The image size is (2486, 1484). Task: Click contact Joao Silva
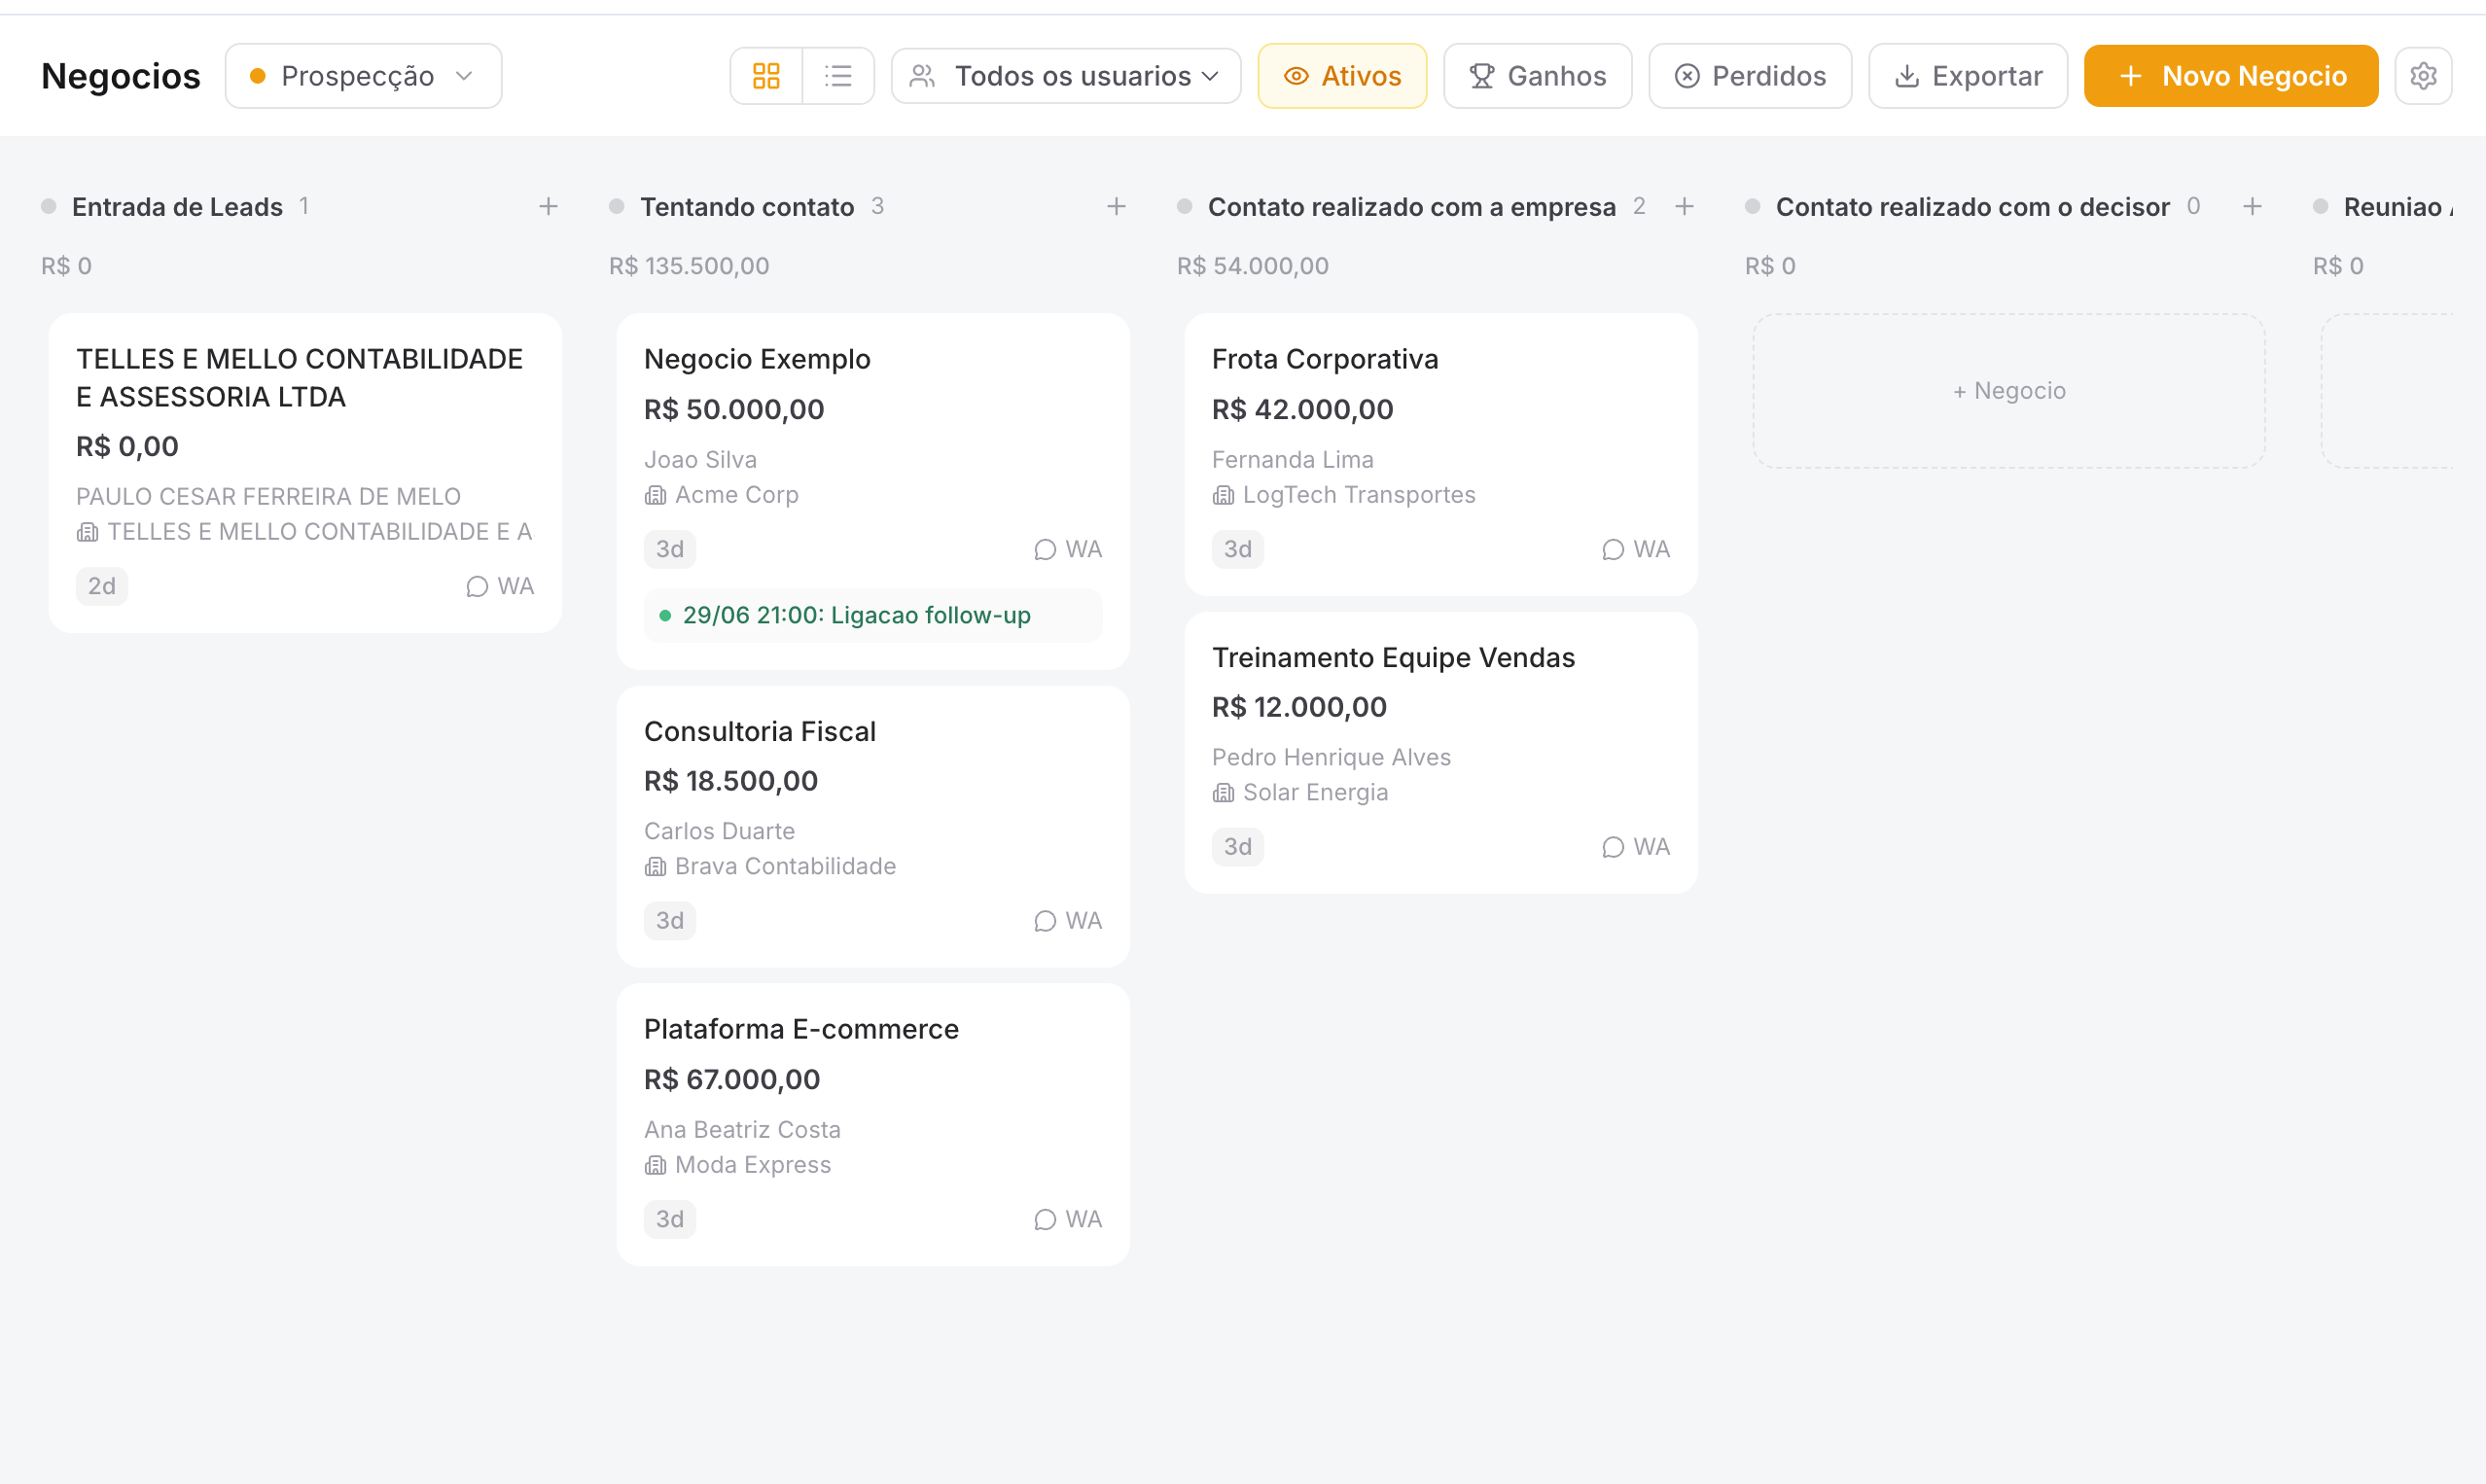pyautogui.click(x=700, y=460)
